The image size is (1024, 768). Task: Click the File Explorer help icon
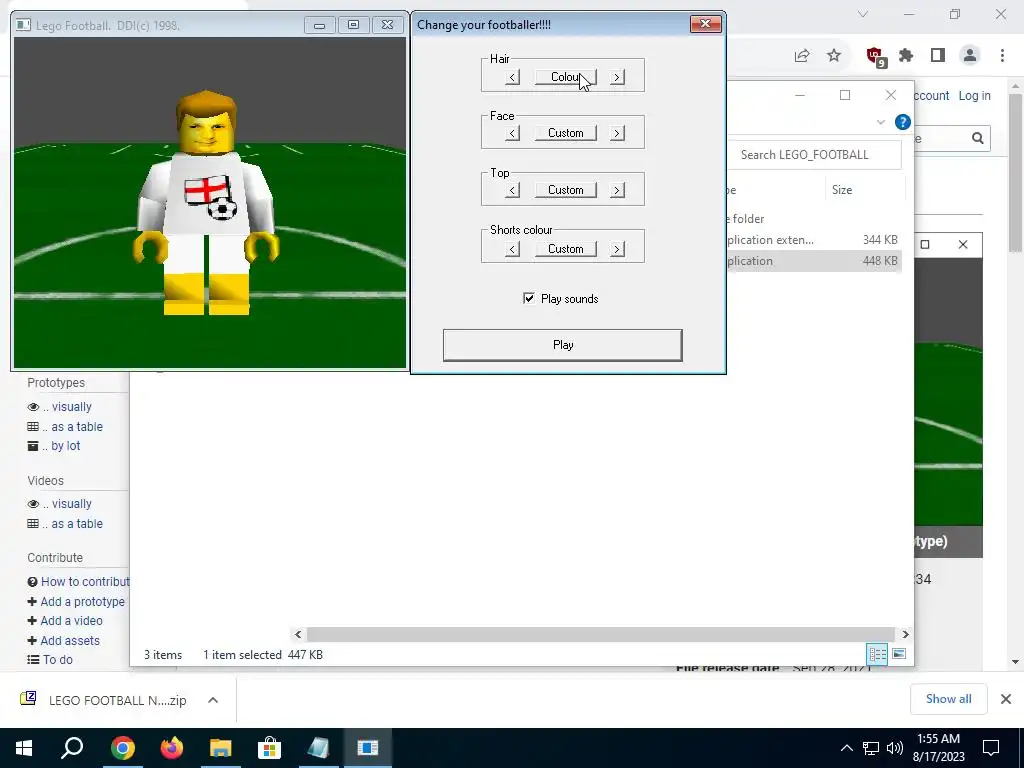(903, 122)
